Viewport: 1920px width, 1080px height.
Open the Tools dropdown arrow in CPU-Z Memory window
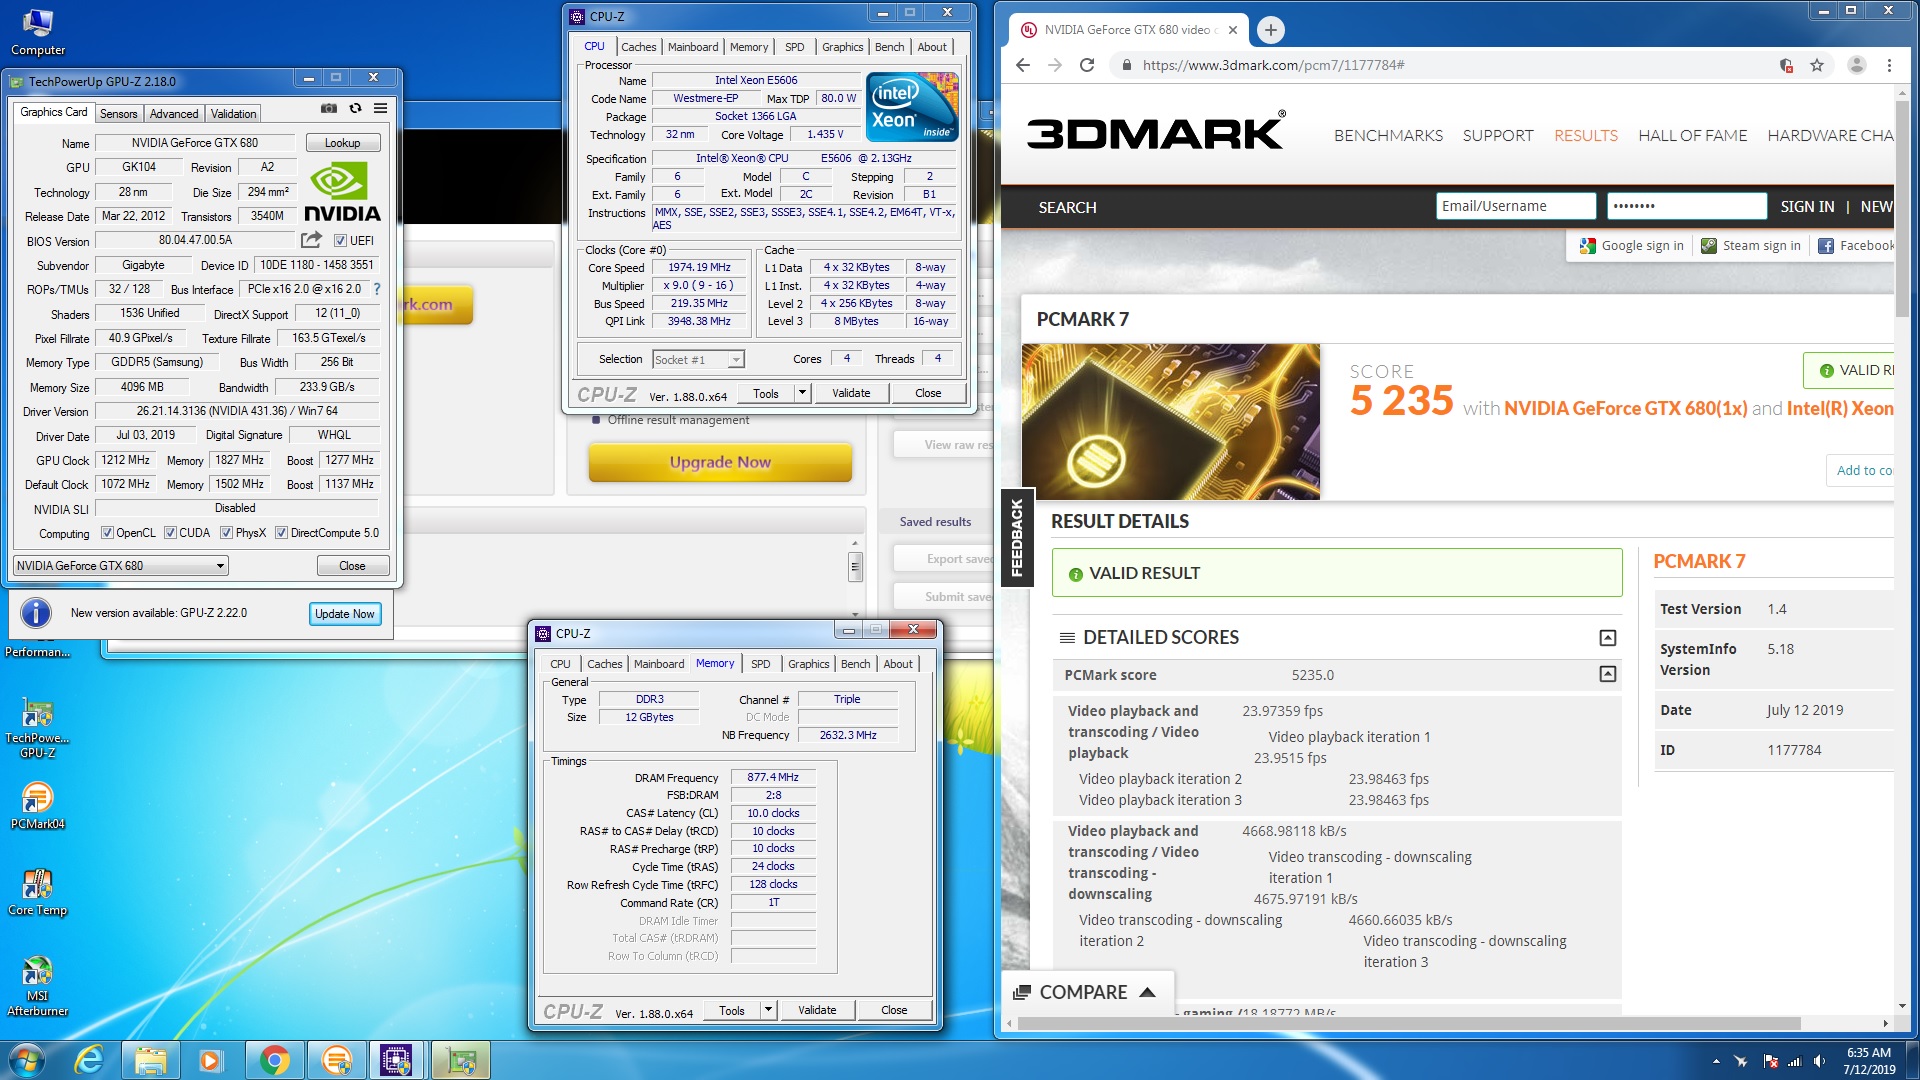click(x=768, y=1010)
